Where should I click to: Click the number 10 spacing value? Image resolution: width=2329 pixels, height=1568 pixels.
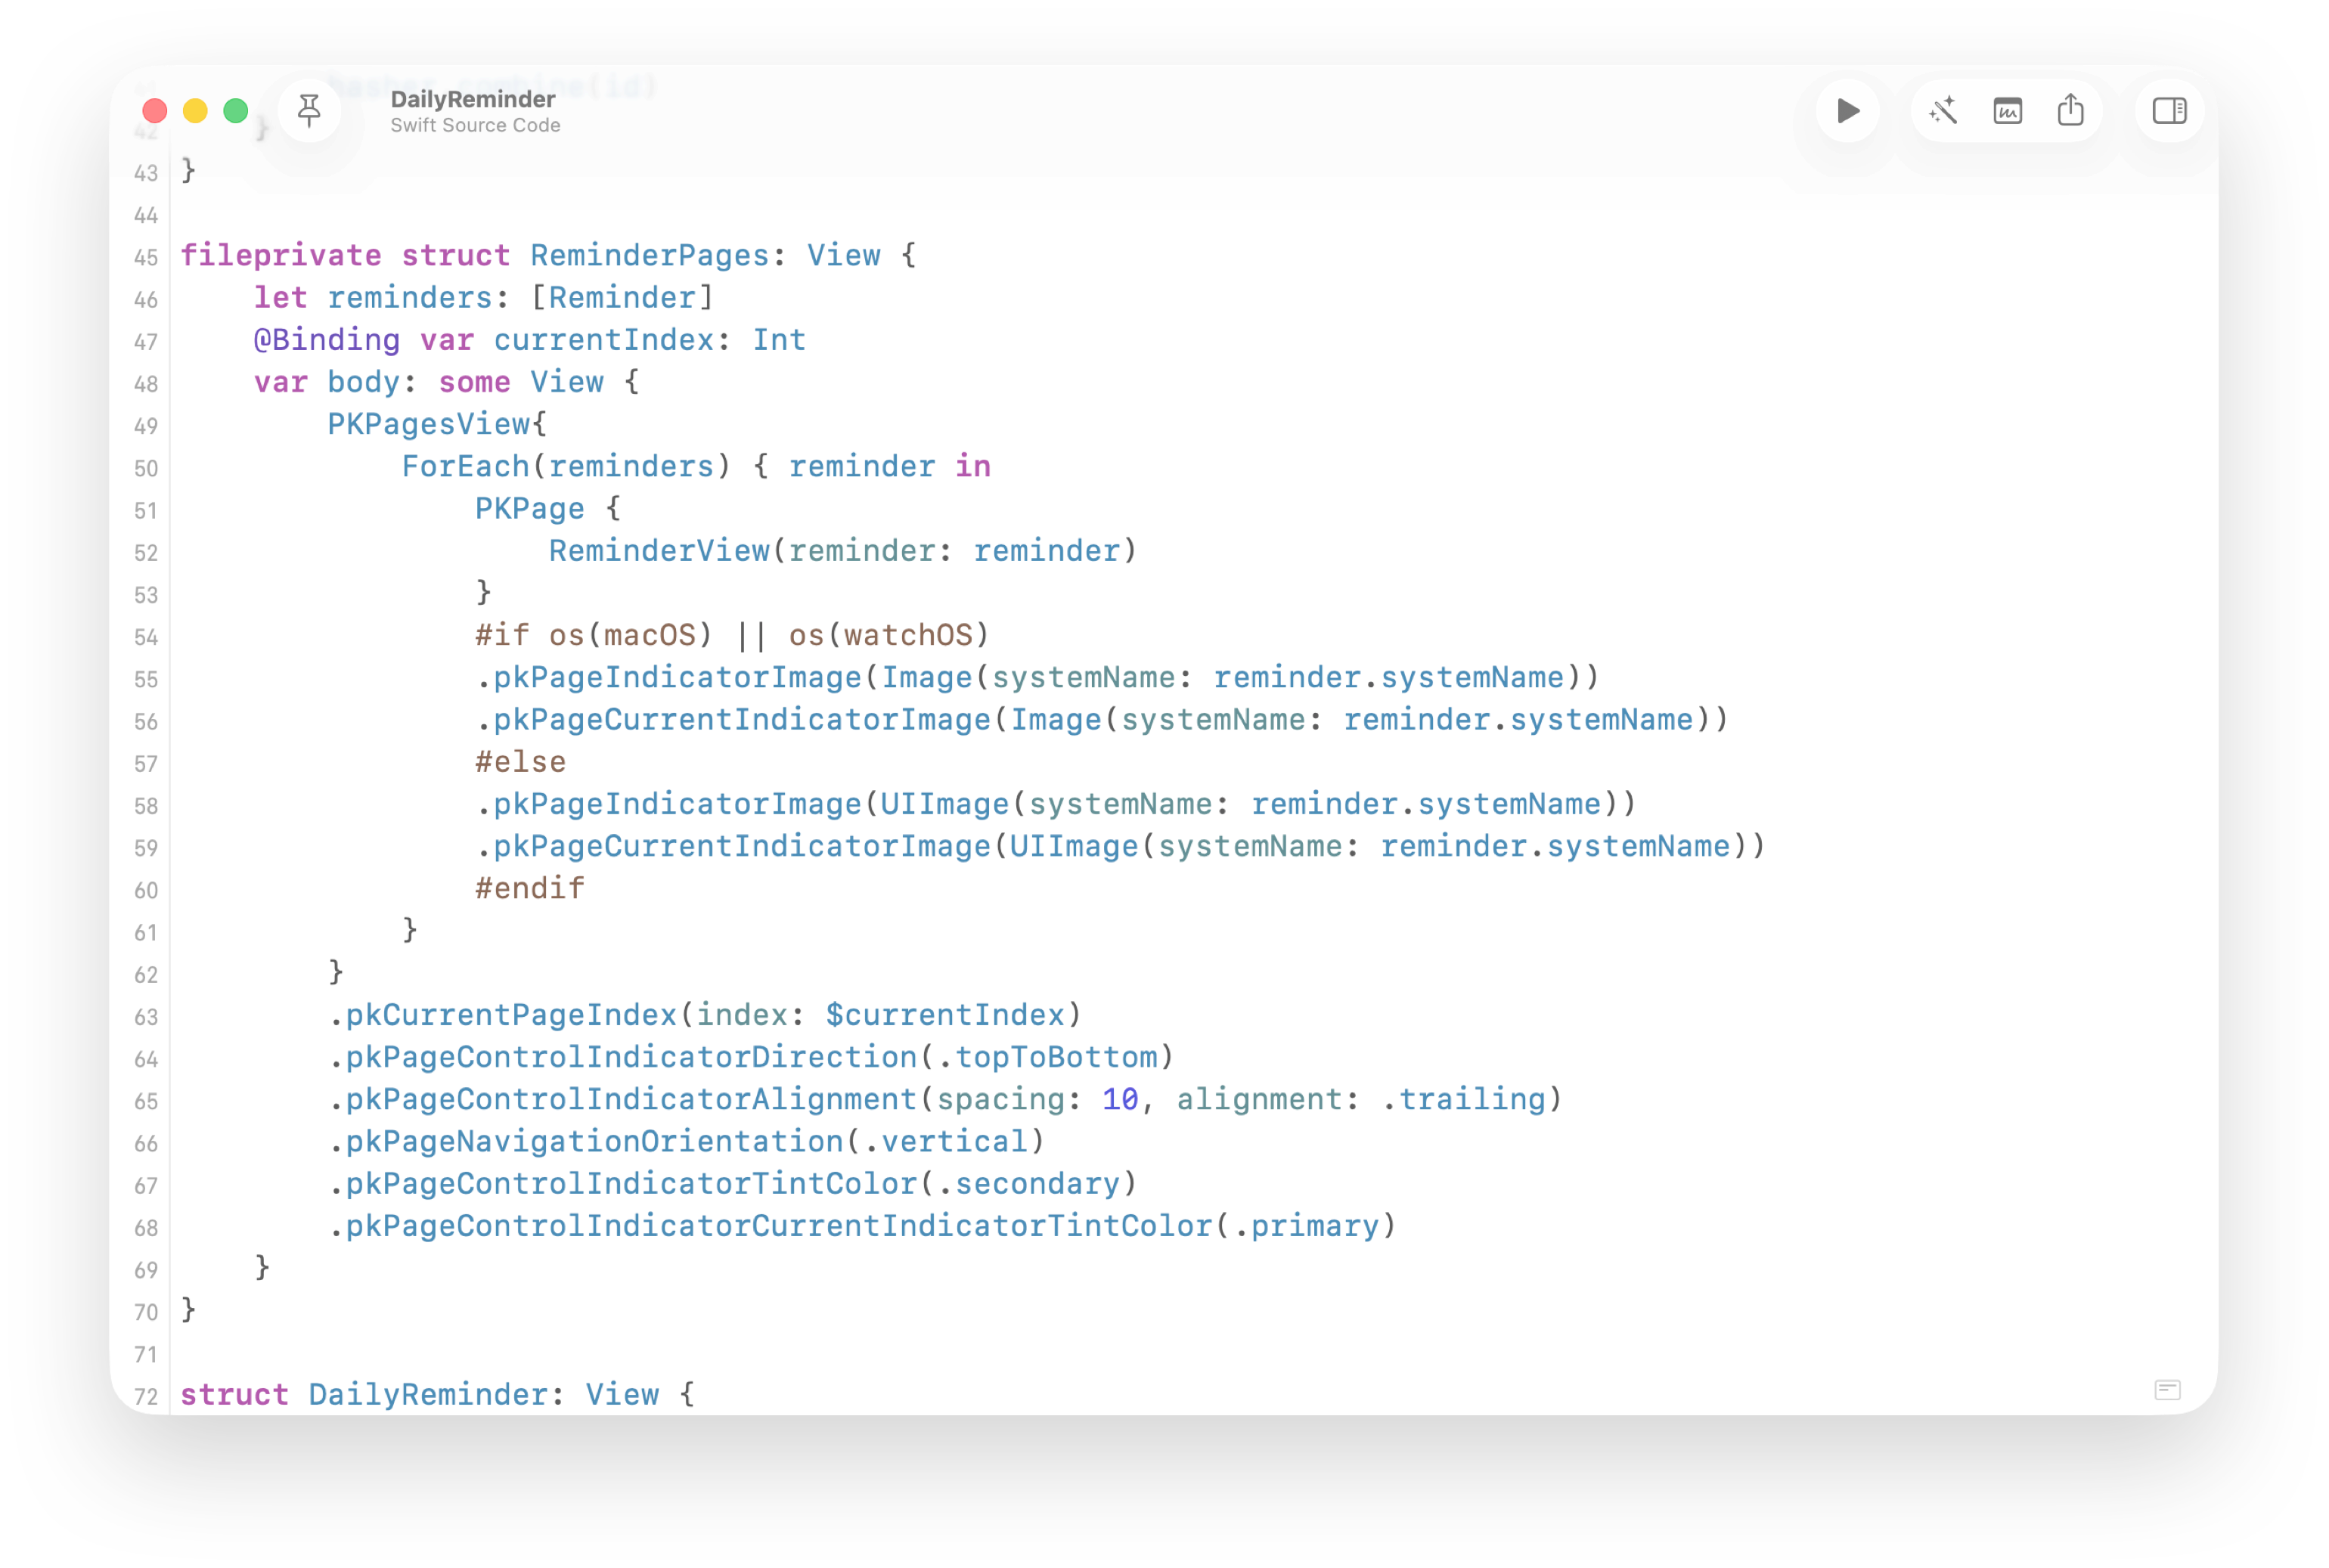tap(1119, 1099)
